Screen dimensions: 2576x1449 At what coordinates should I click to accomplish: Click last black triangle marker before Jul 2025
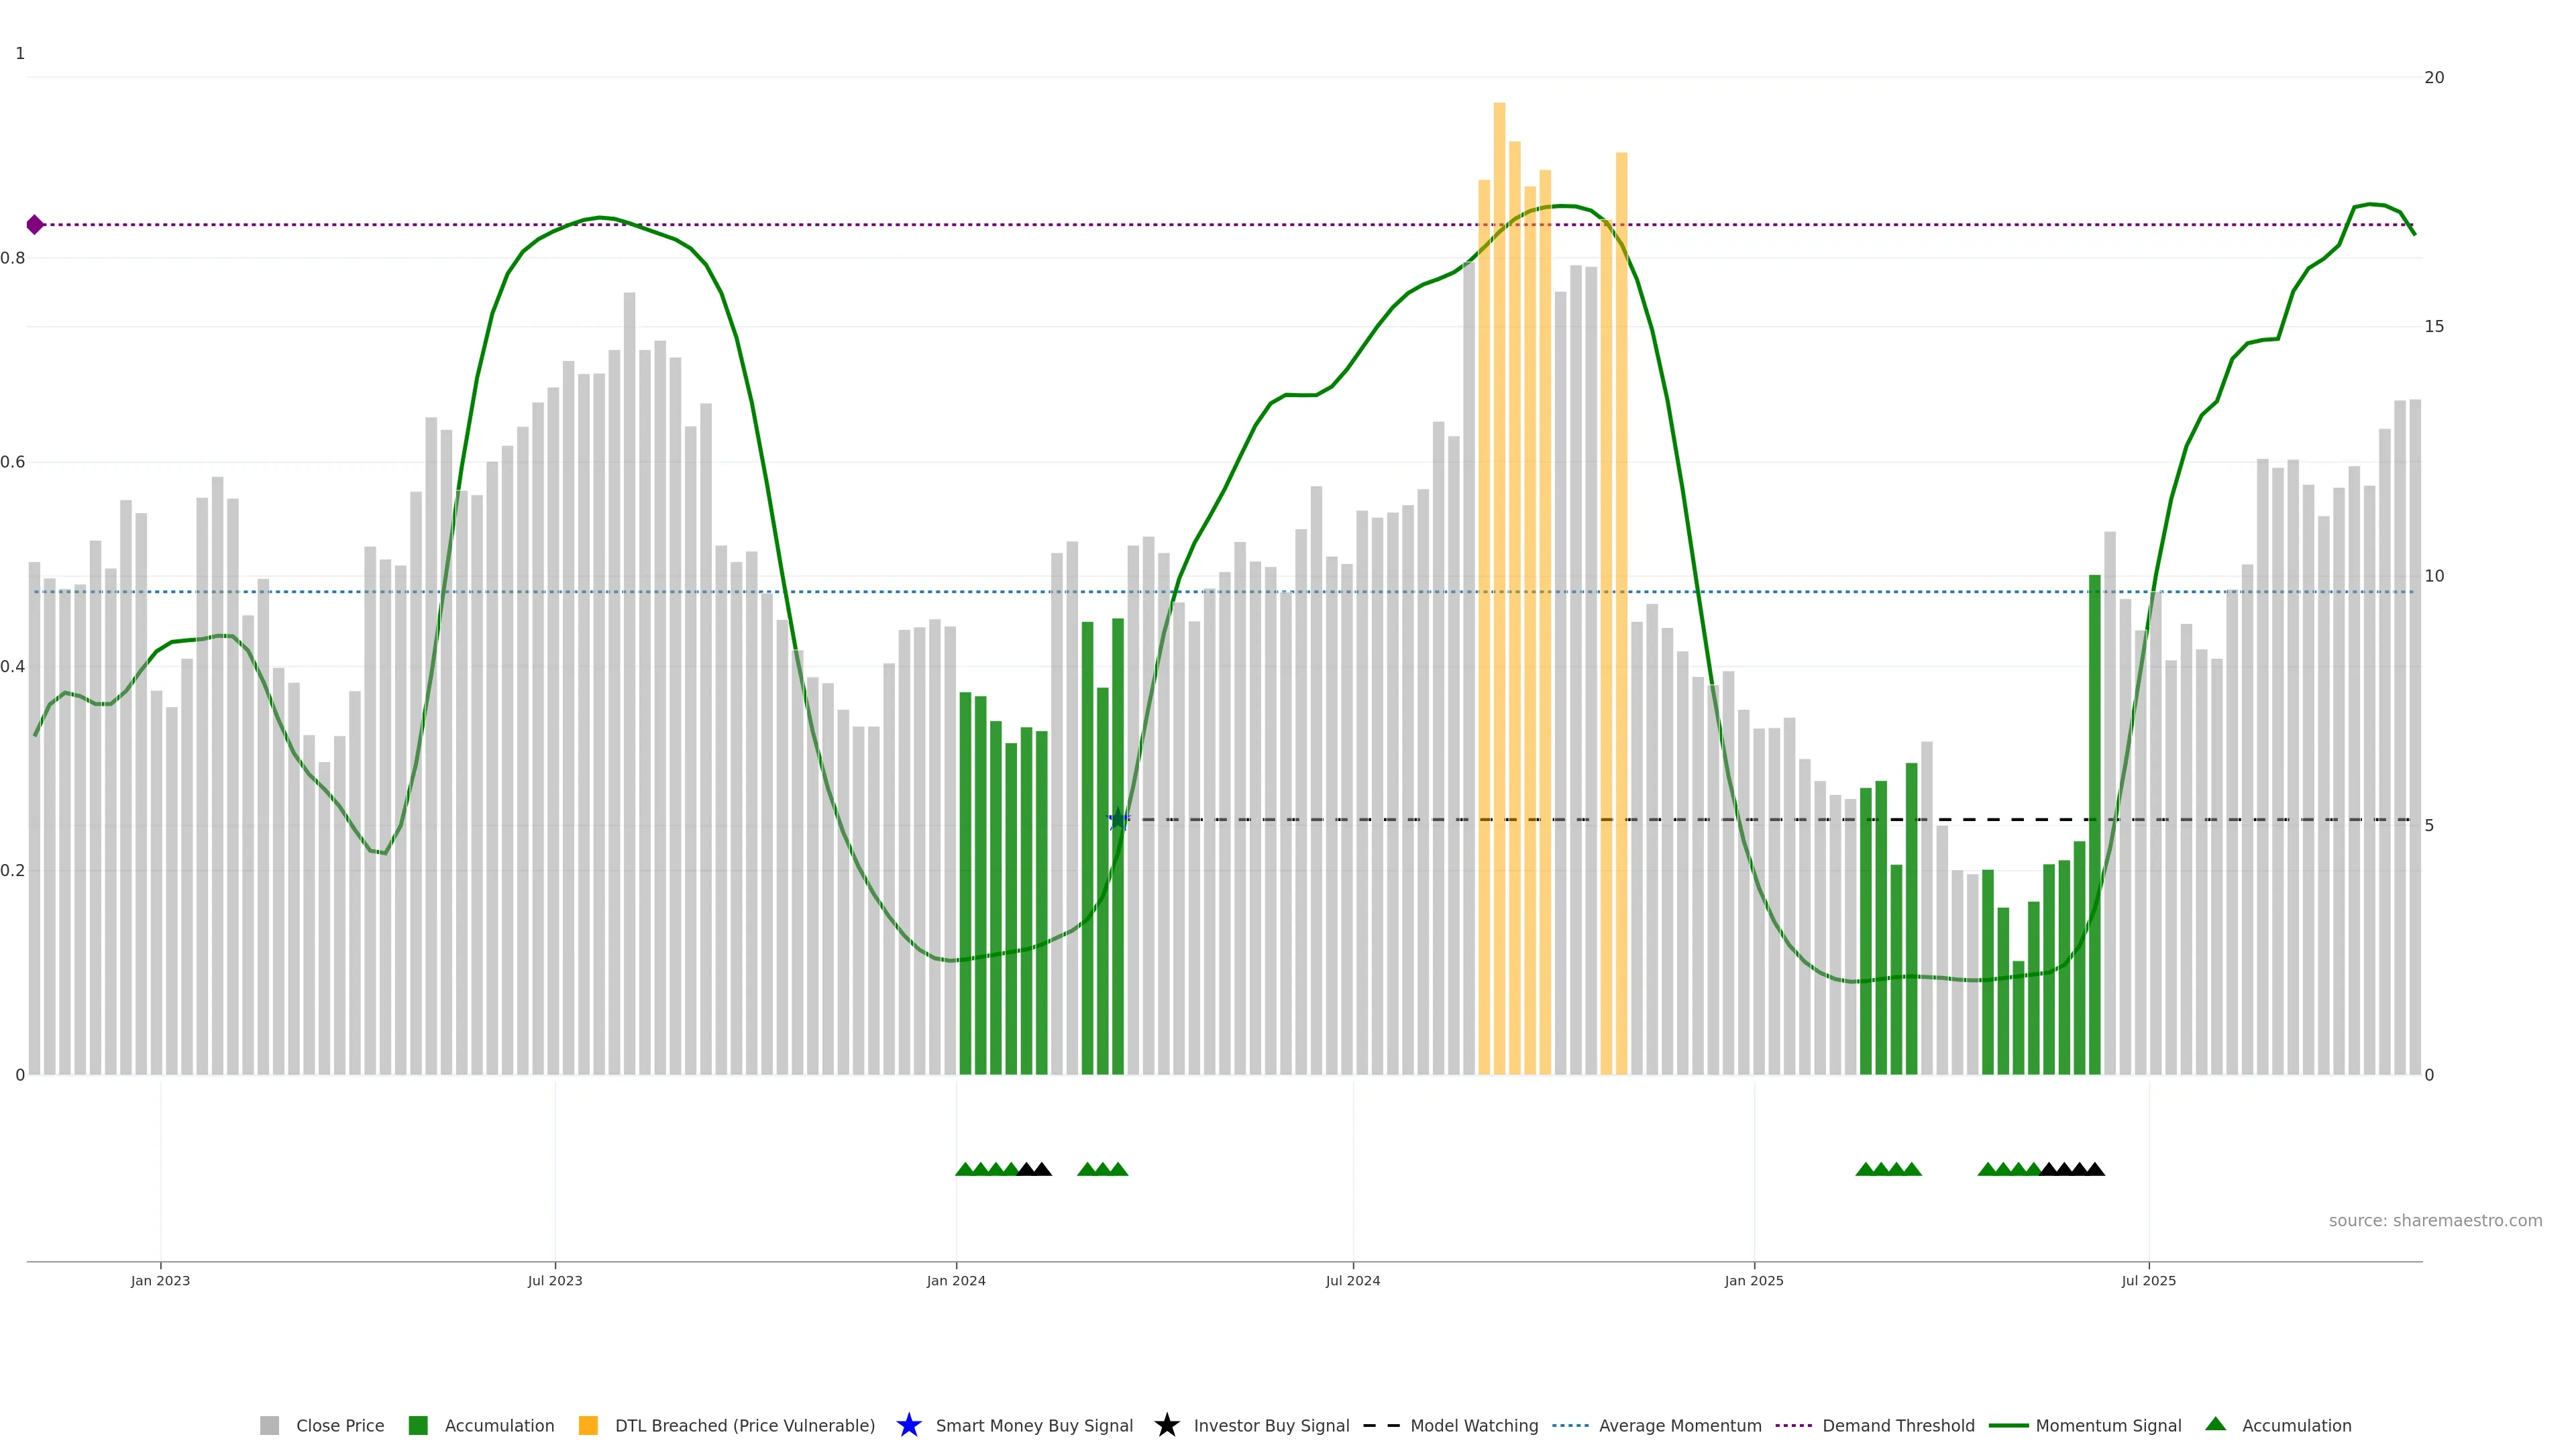click(x=2095, y=1169)
